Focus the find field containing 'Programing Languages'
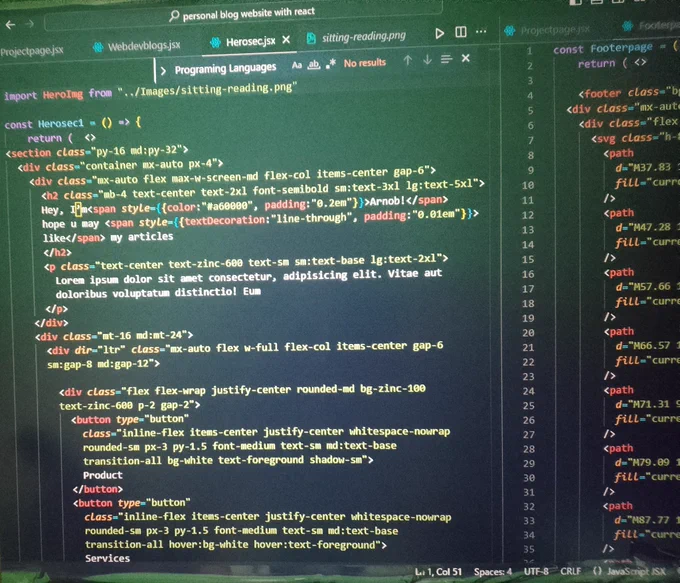 pyautogui.click(x=225, y=69)
